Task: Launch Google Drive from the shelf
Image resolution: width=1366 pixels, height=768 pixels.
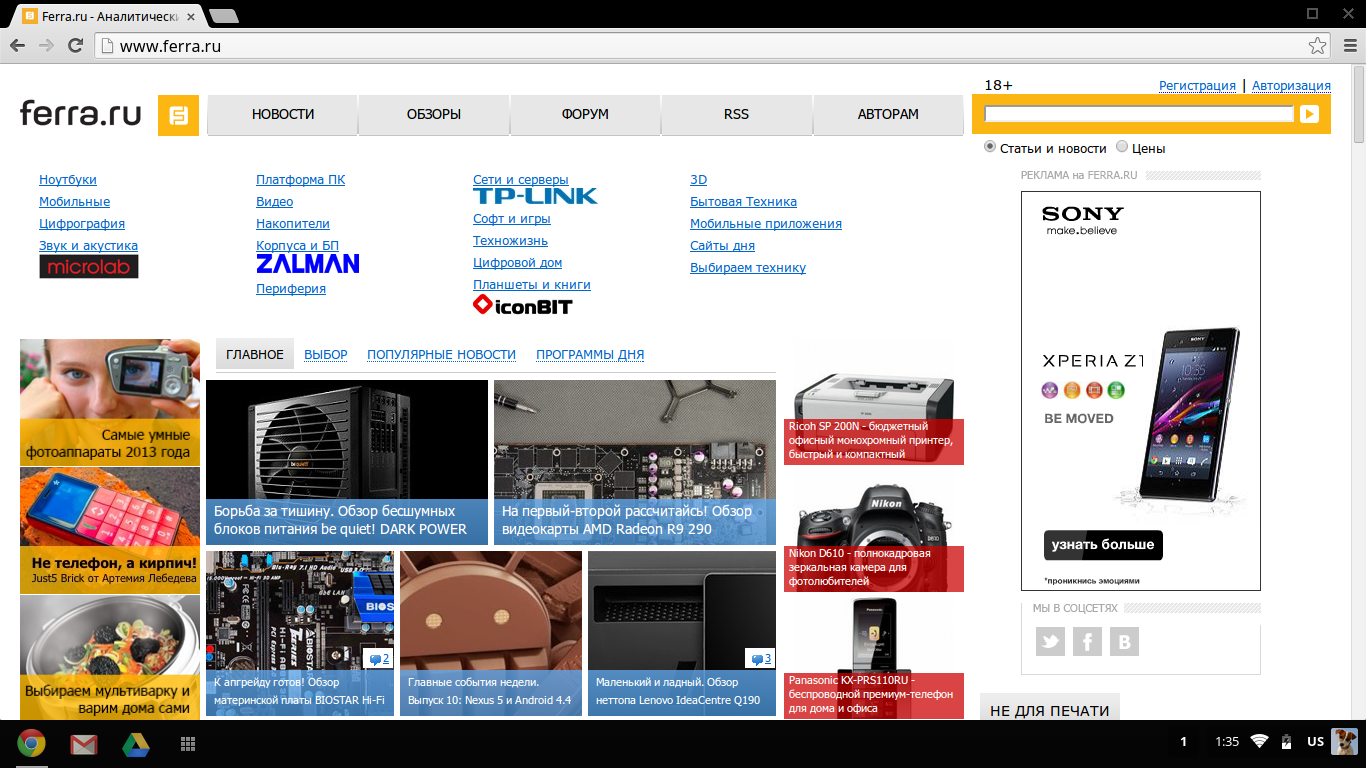Action: pos(135,744)
